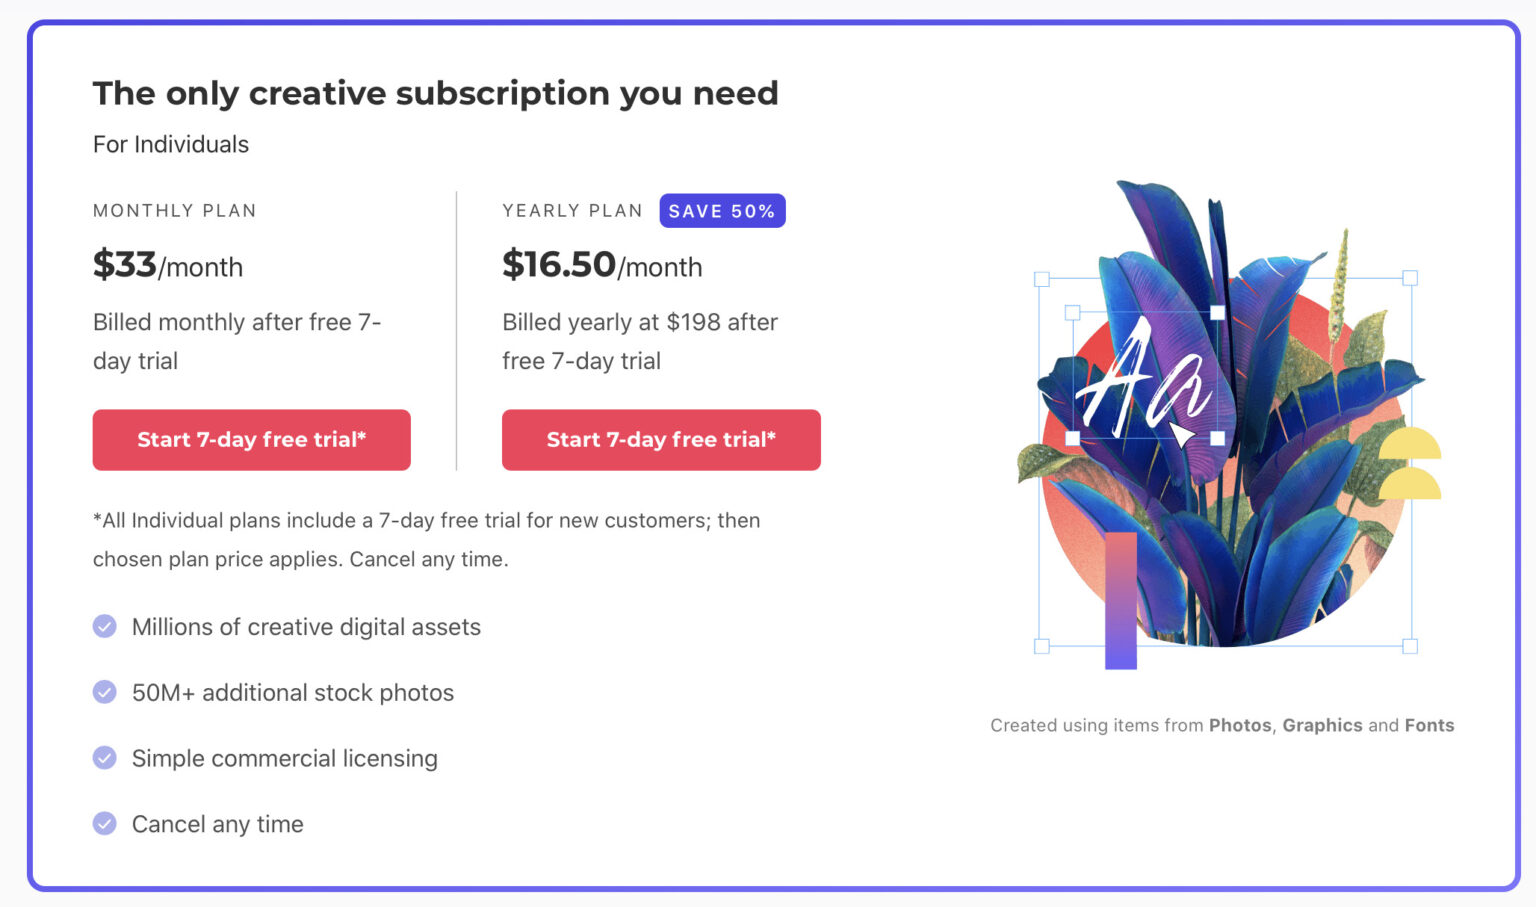Open the "Graphics" link in the caption
Screen dimensions: 1536x907
click(1322, 725)
